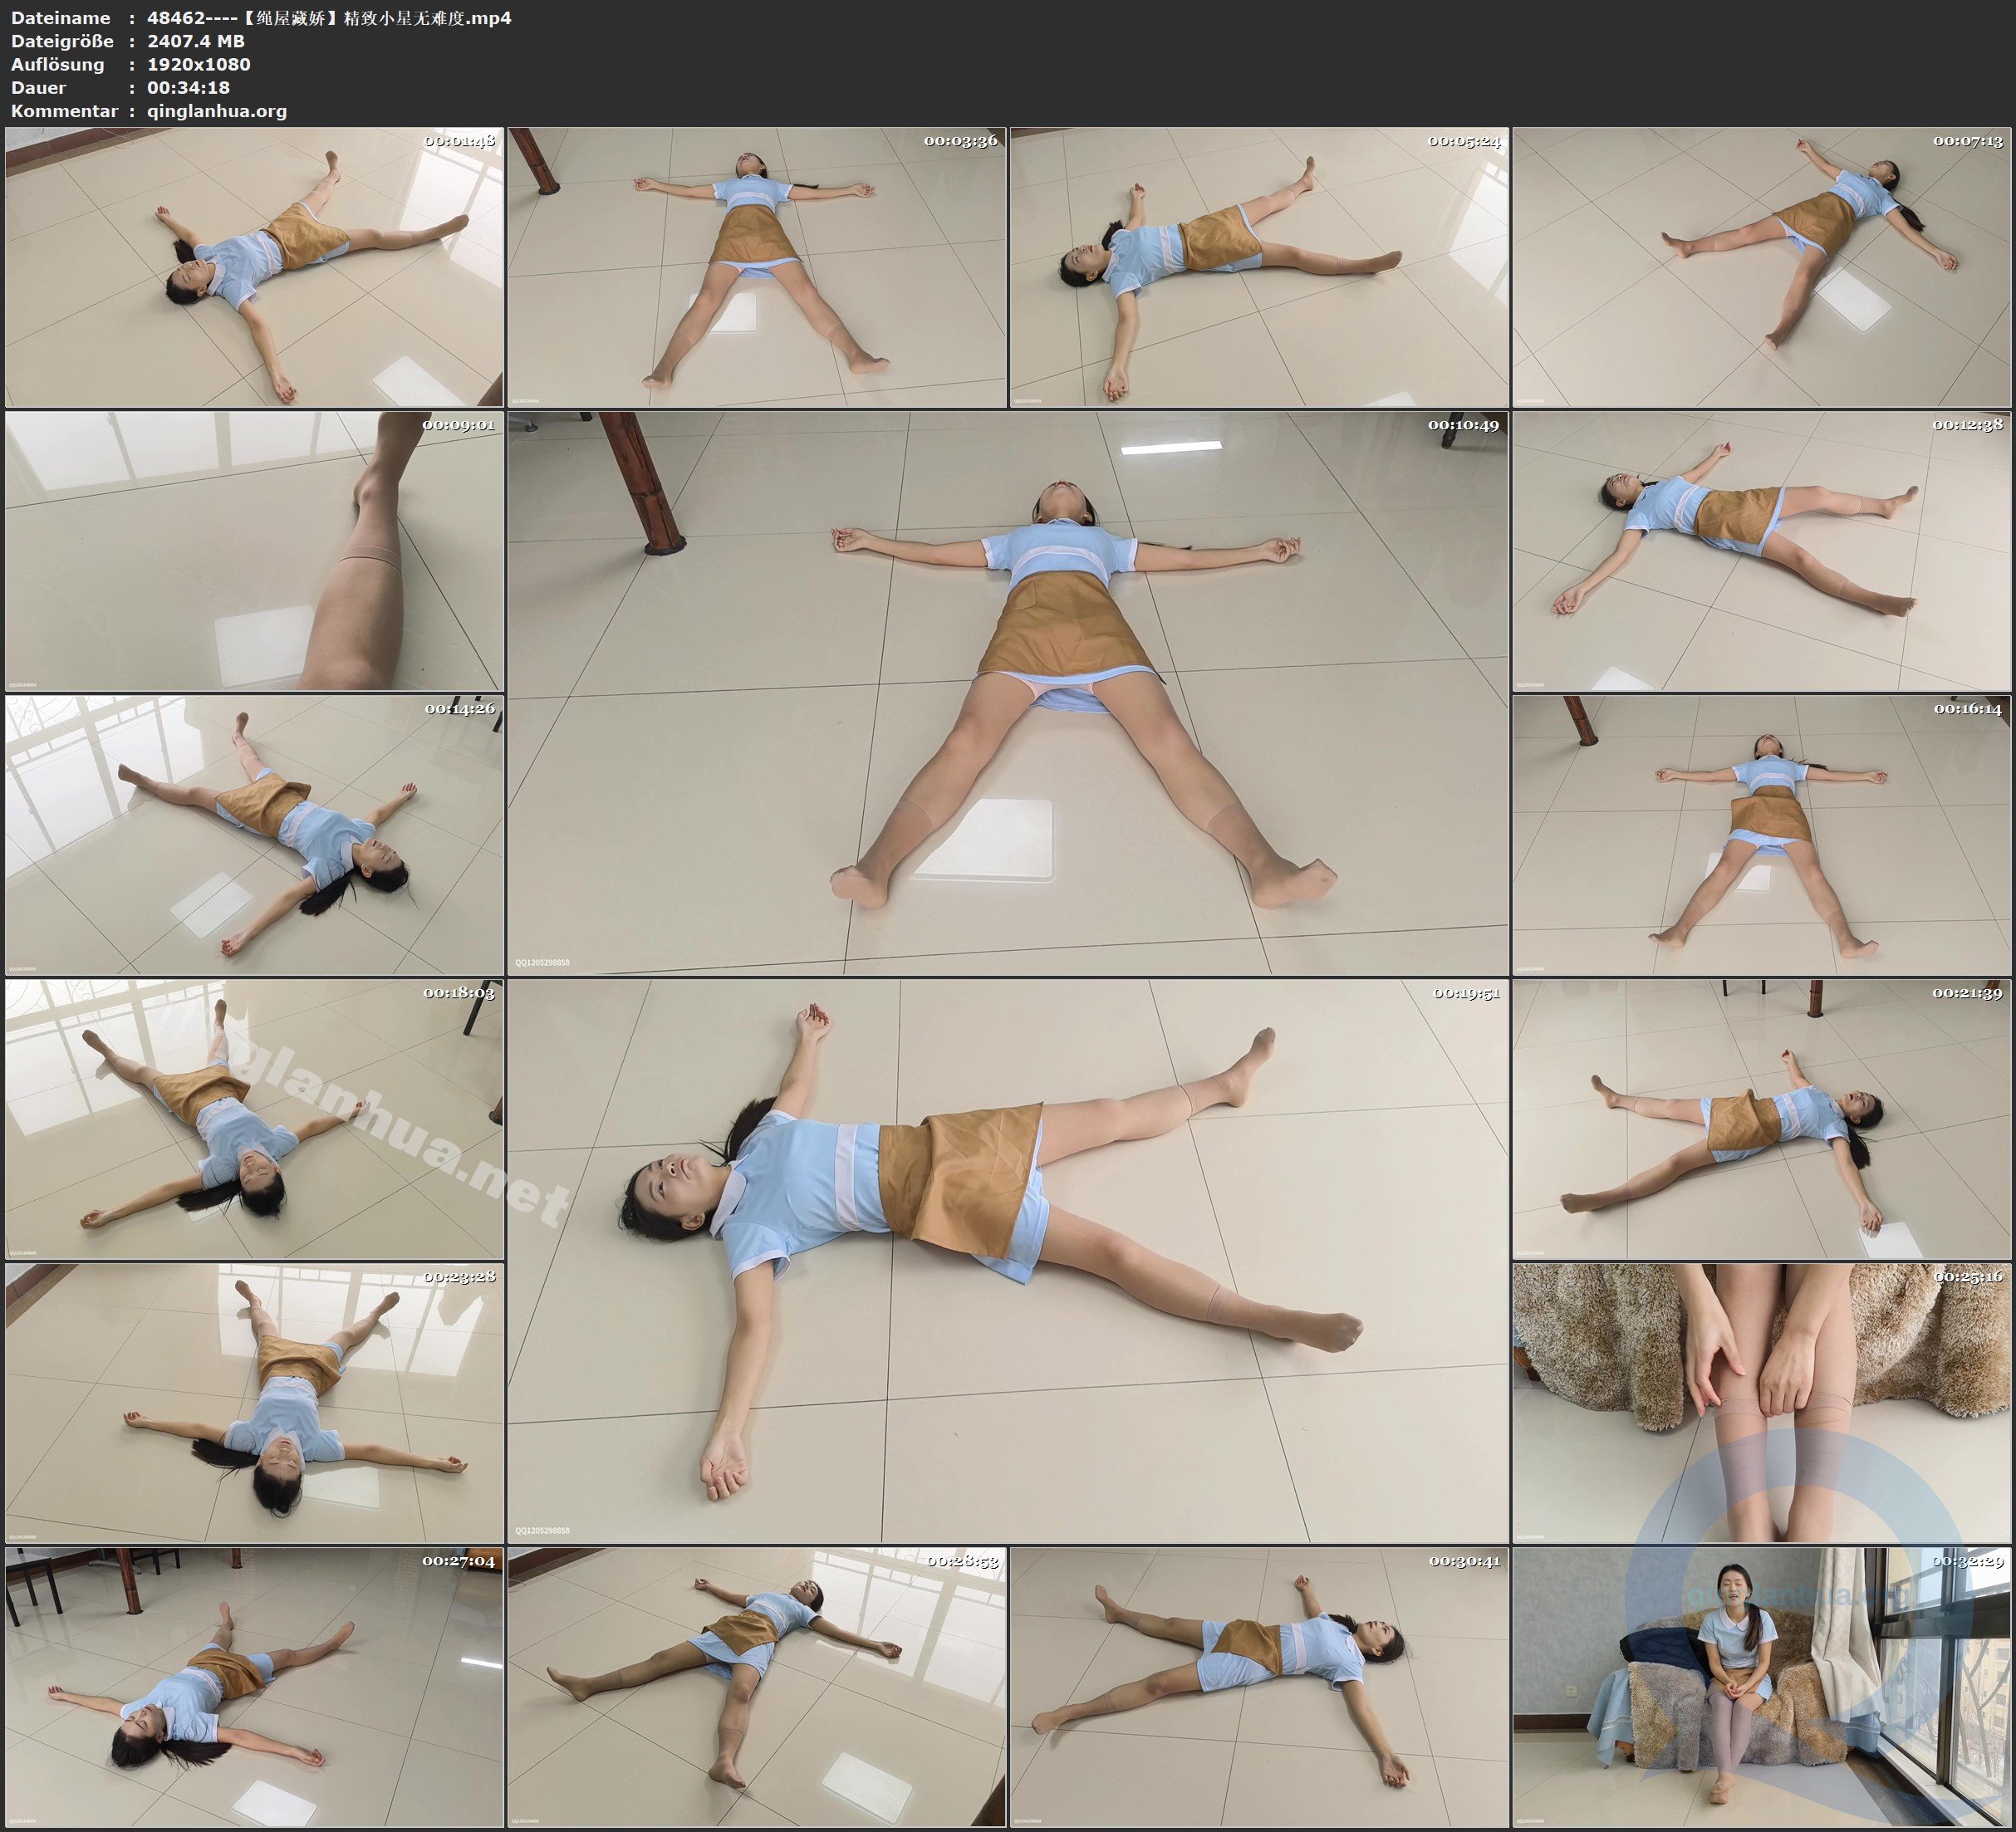Viewport: 2016px width, 1832px height.
Task: Click the seated interview frame at 00:32:29
Action: [x=1761, y=1687]
